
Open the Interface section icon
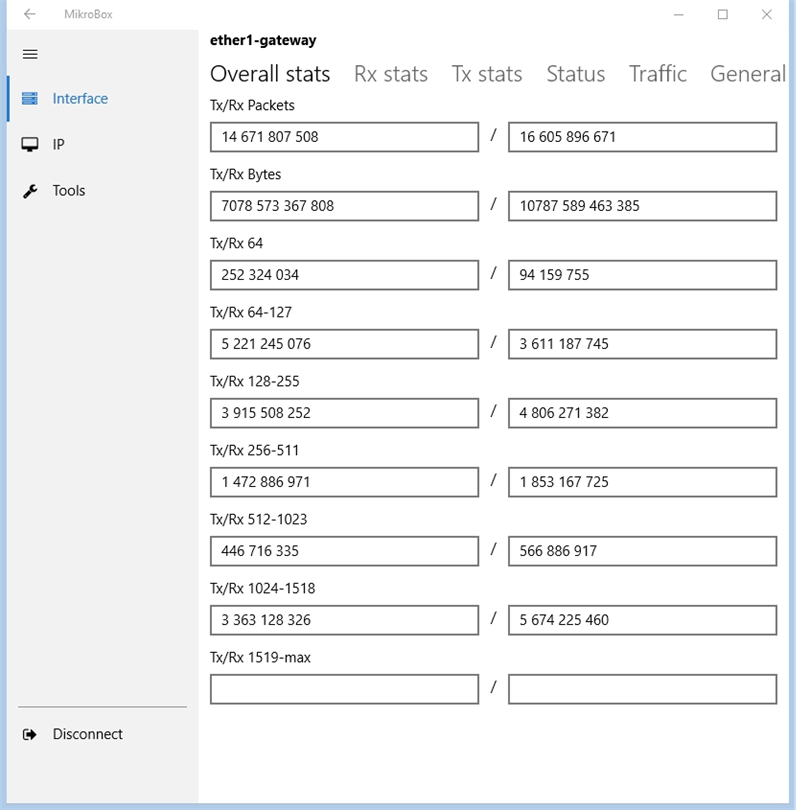click(30, 99)
